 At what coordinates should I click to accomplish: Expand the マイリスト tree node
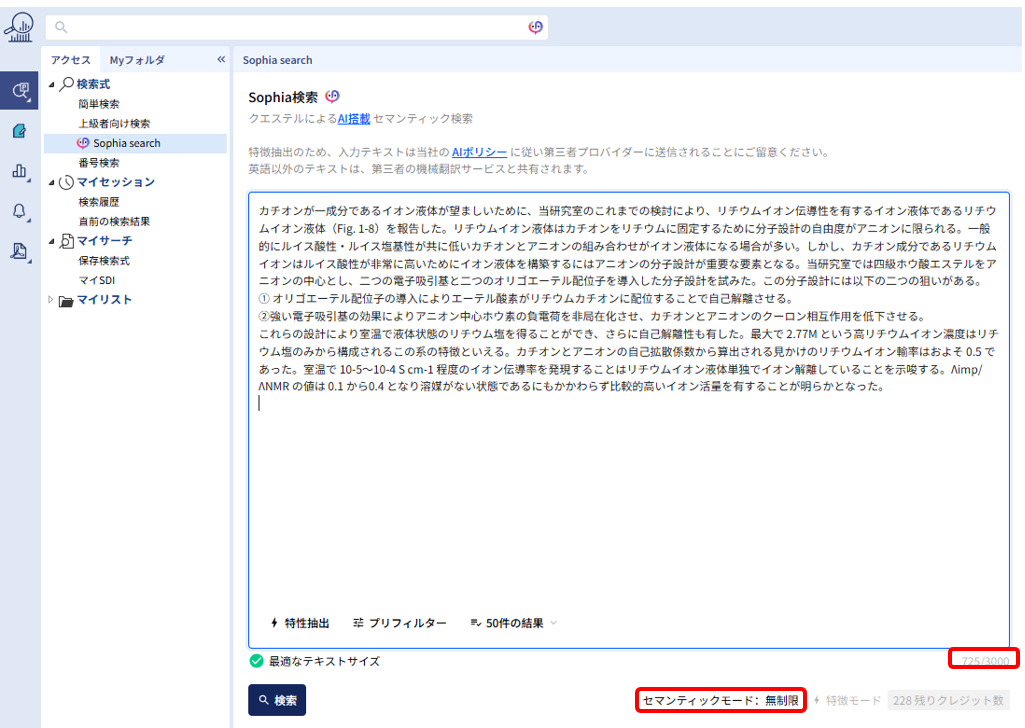tap(51, 299)
